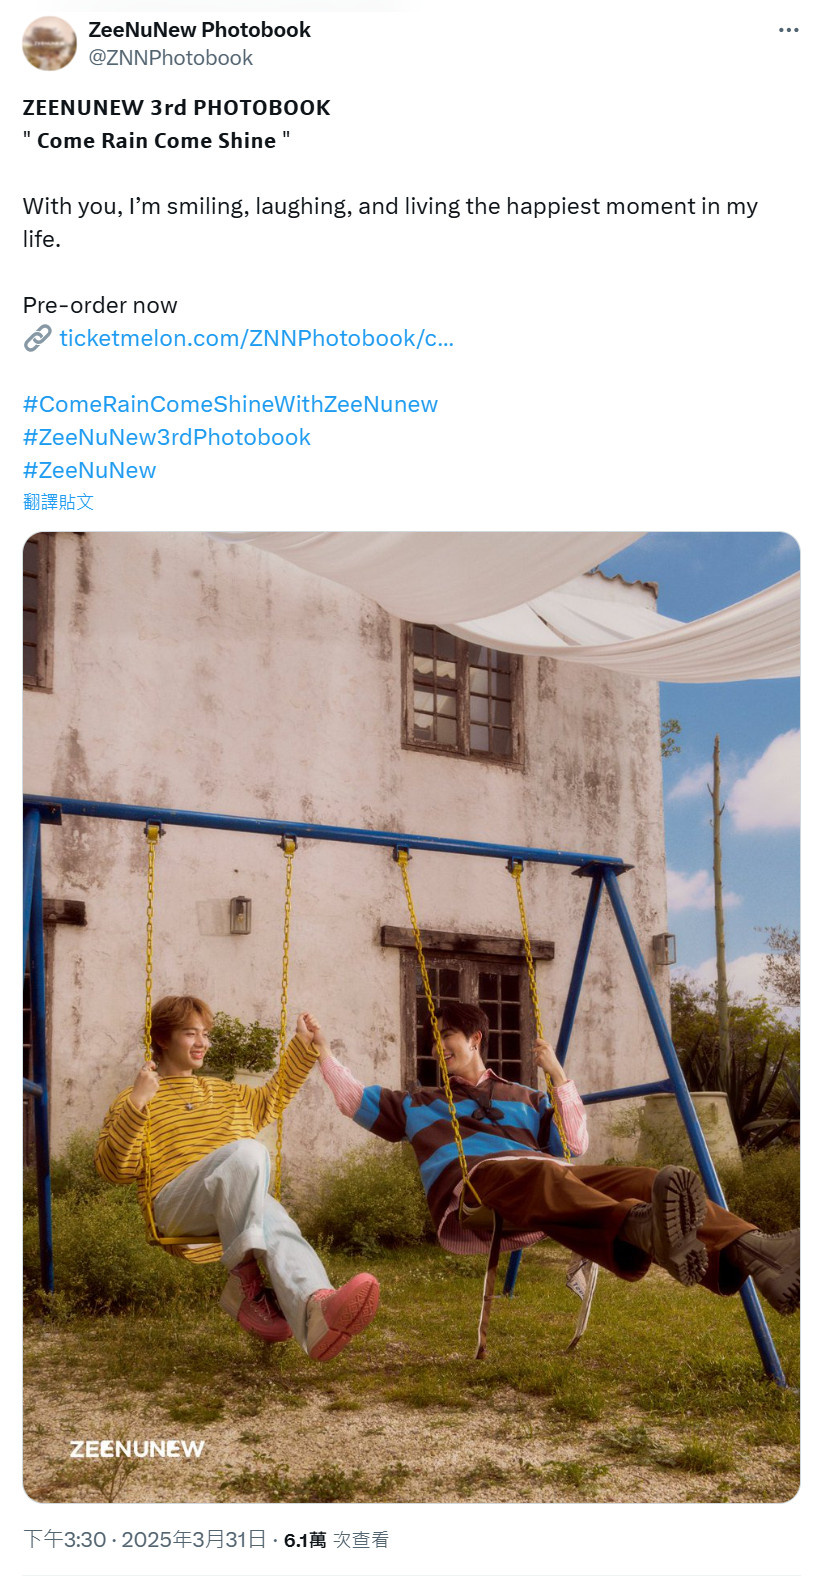Click the 'Pre-order now' text

[100, 305]
